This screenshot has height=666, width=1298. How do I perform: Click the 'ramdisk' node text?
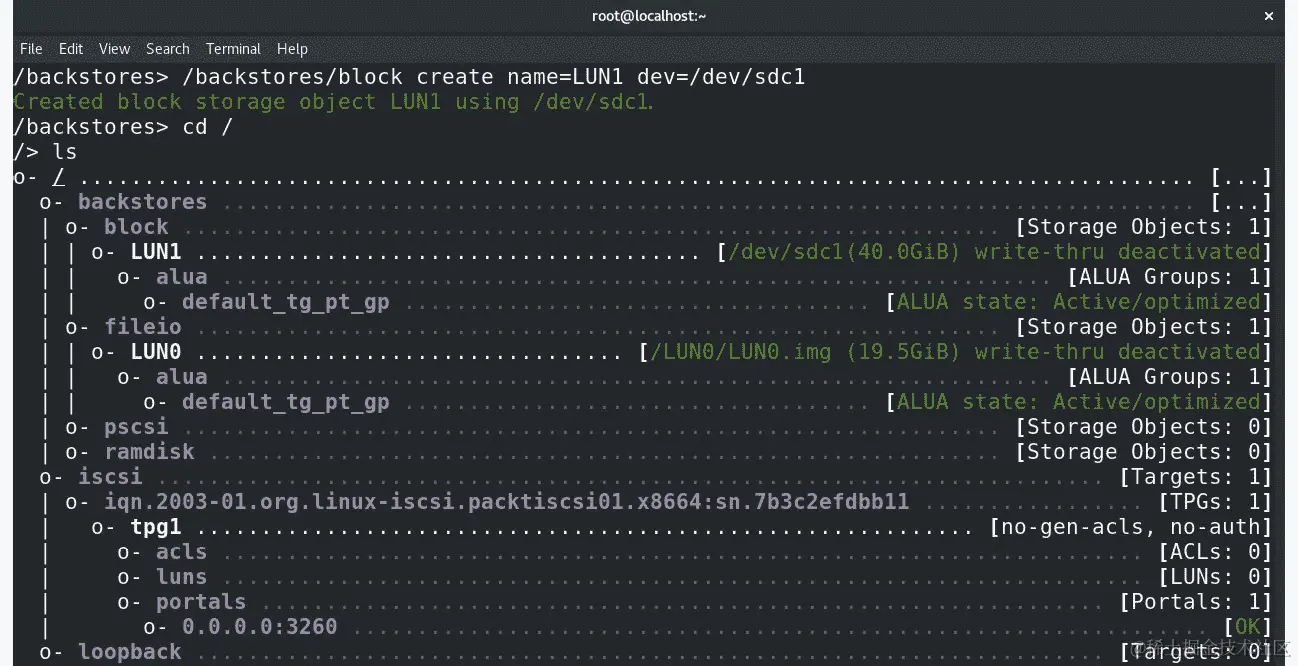[149, 452]
